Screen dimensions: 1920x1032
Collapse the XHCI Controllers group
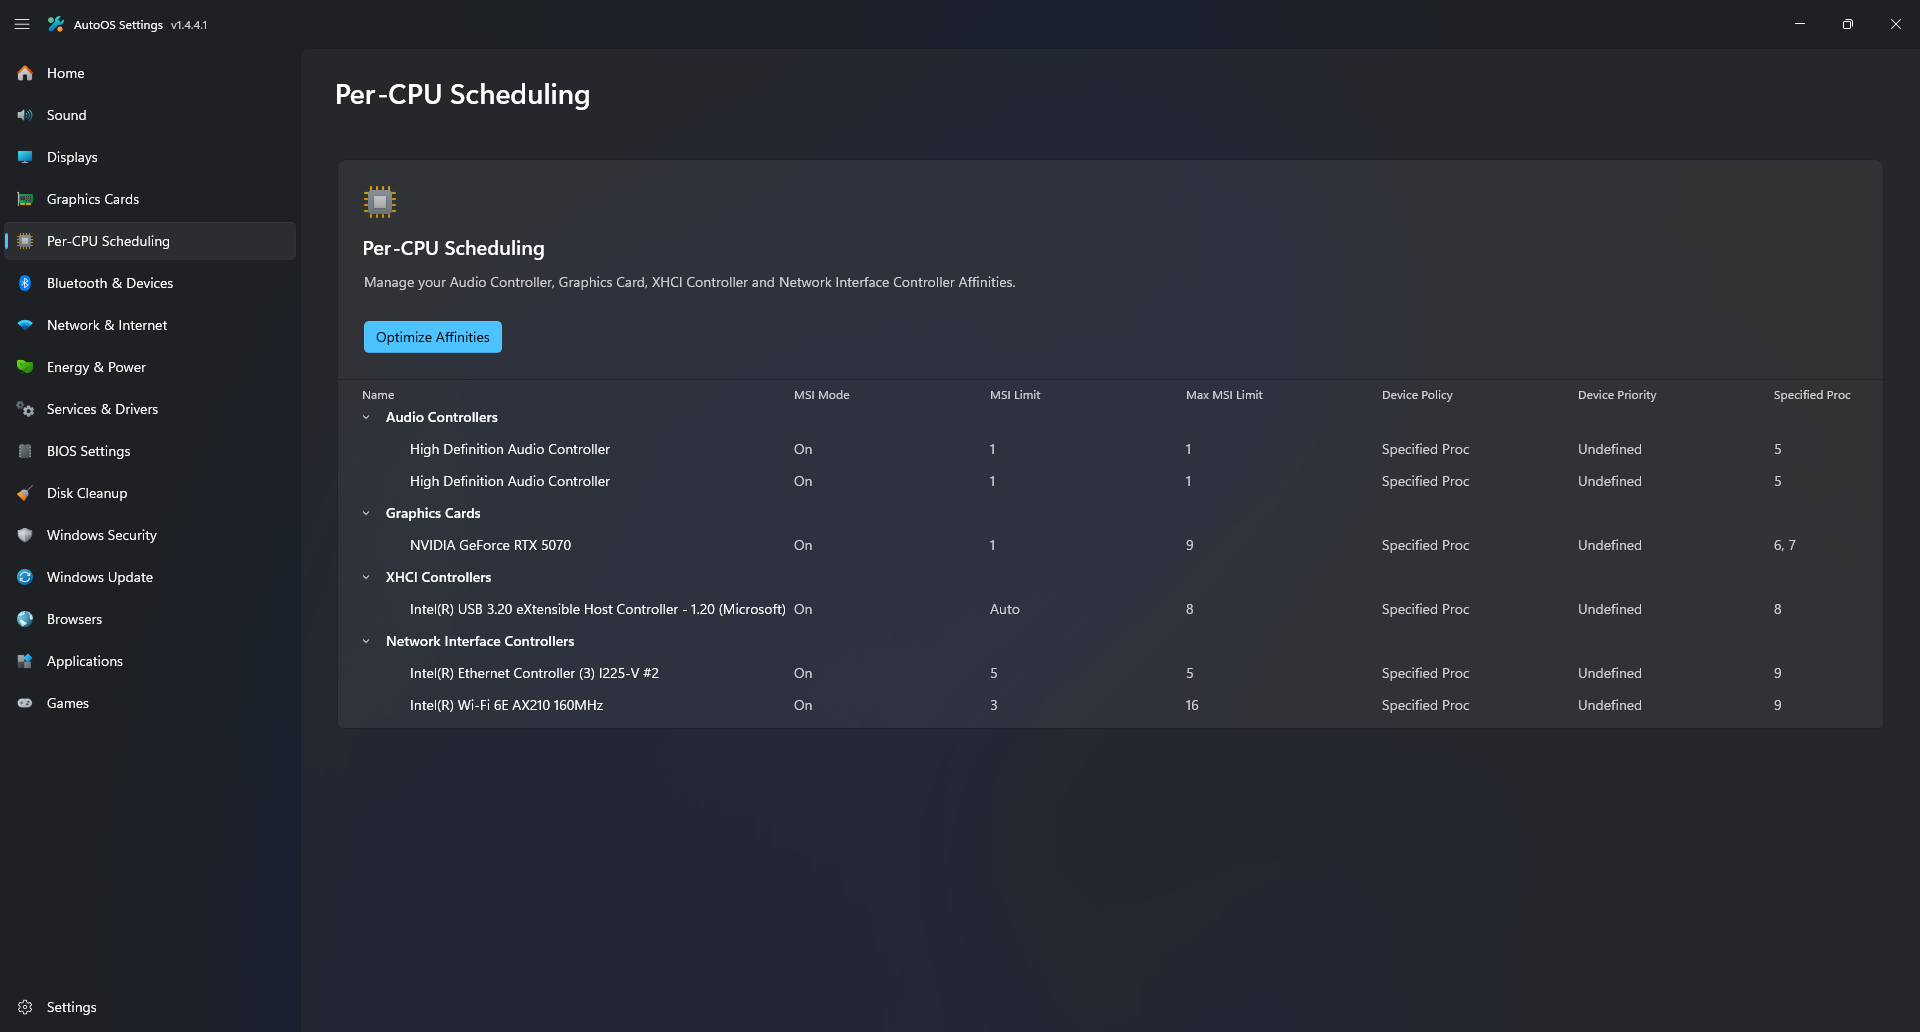pos(366,577)
